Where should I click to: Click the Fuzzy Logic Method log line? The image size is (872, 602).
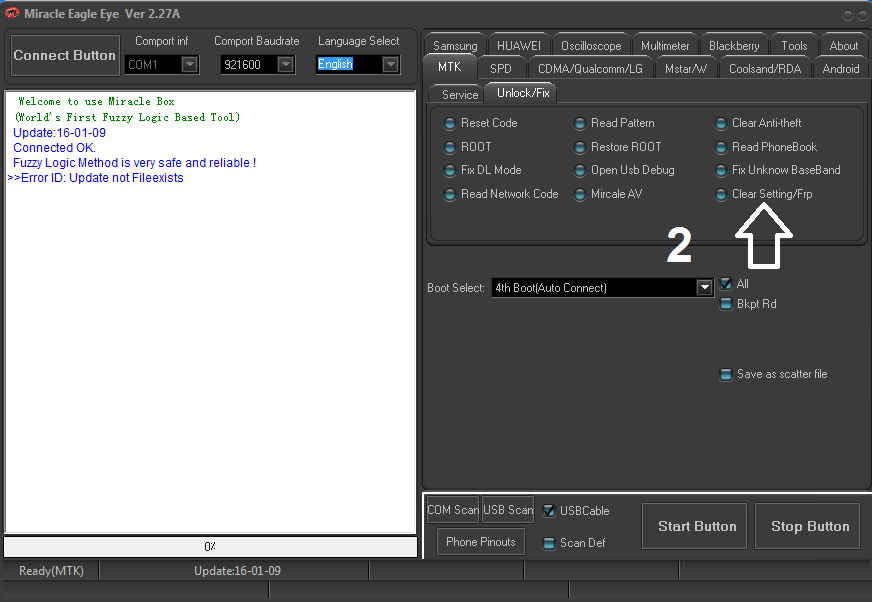(135, 163)
